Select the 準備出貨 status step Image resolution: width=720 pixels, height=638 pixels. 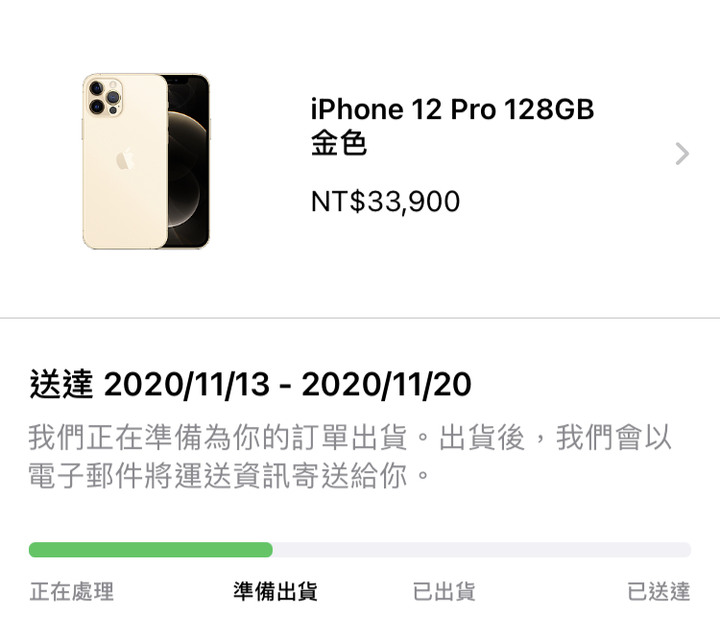pos(275,591)
